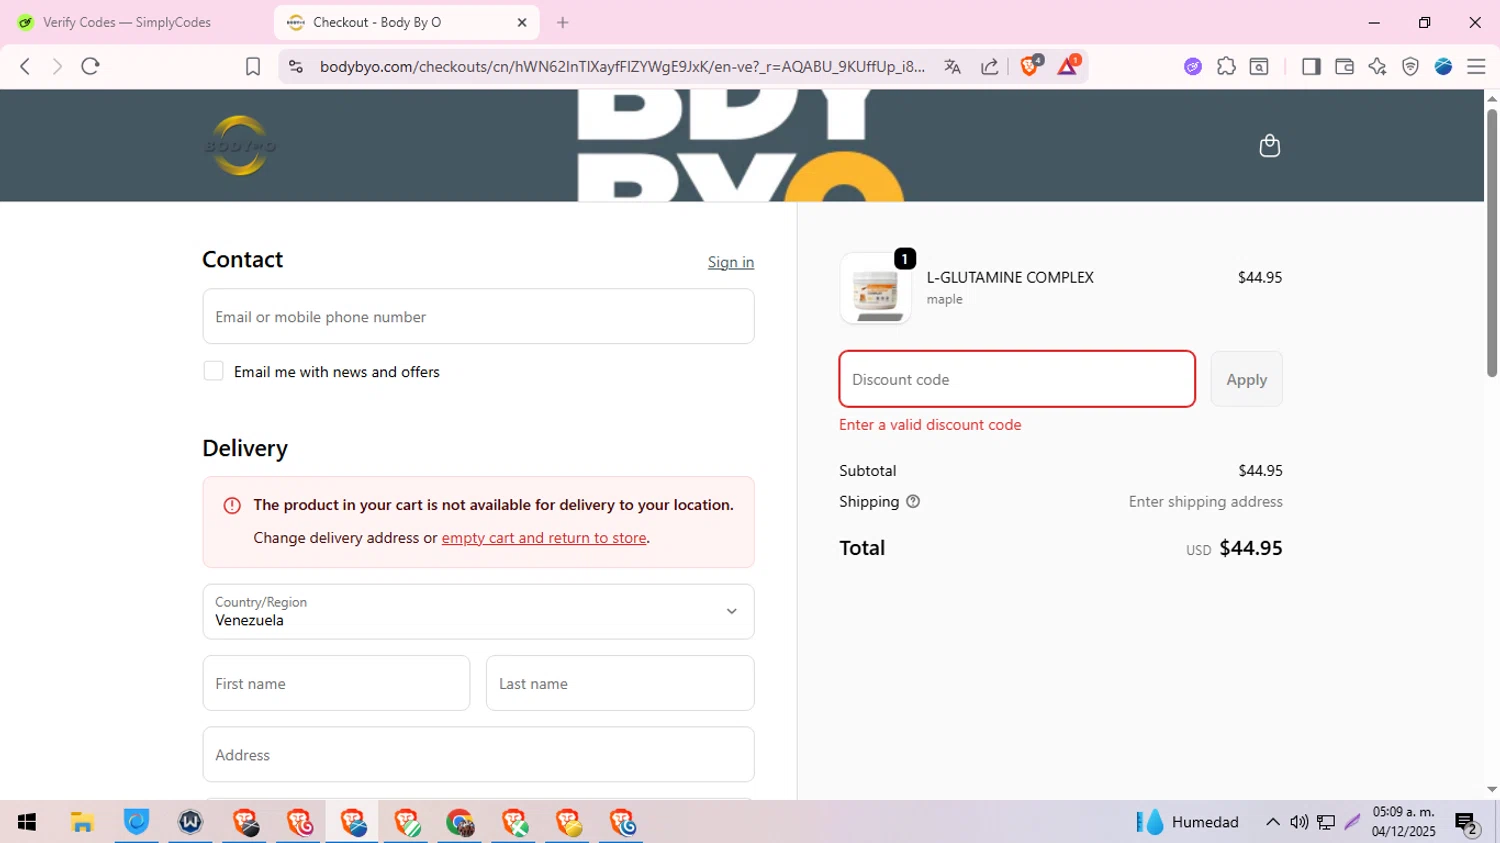Click into the Address field
The width and height of the screenshot is (1500, 843).
[478, 754]
